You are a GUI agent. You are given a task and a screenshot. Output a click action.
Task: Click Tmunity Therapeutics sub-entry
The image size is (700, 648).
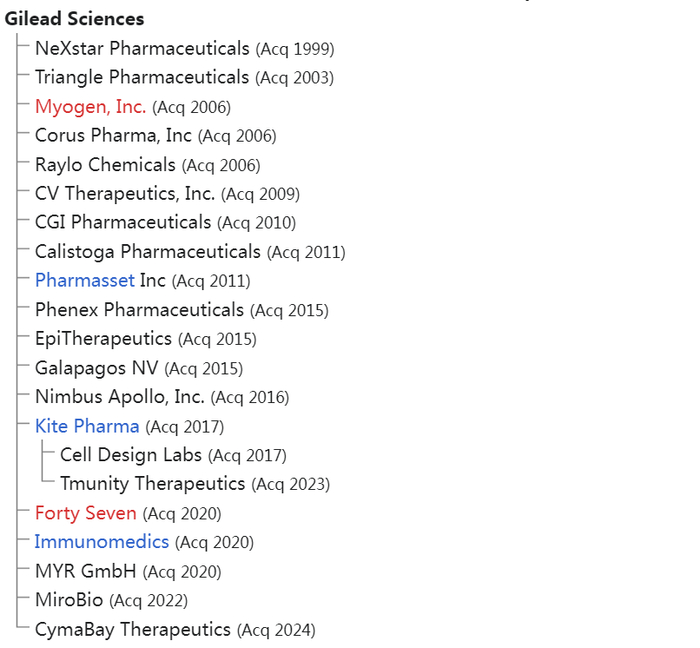click(152, 484)
